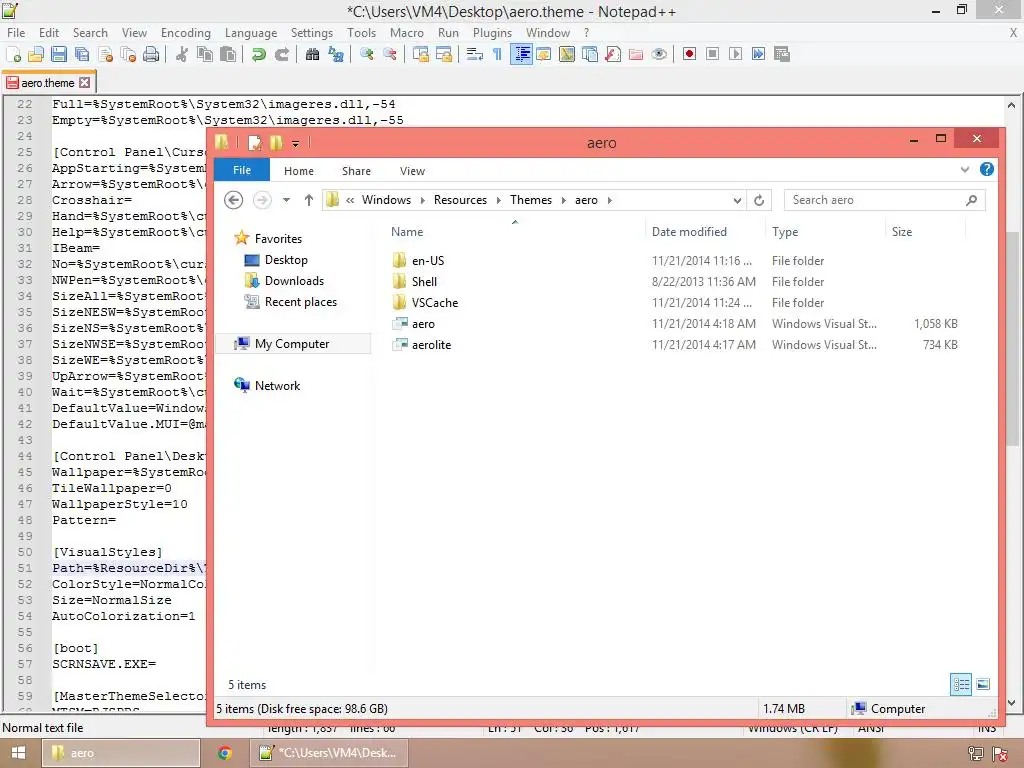
Task: Click the Search aero input field
Action: coord(884,200)
